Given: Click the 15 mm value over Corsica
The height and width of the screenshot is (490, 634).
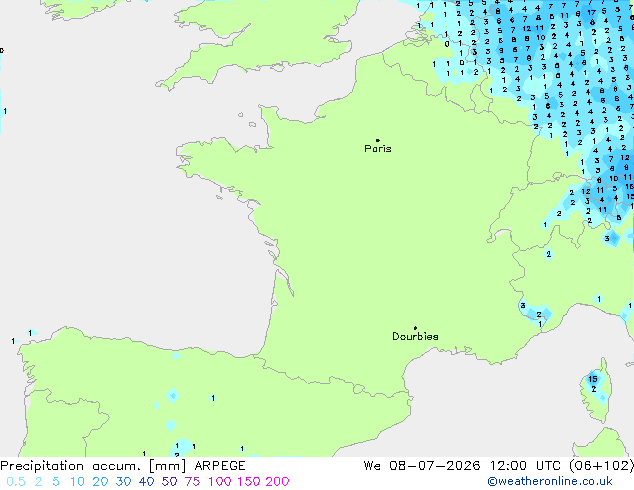Looking at the screenshot, I should click(593, 379).
